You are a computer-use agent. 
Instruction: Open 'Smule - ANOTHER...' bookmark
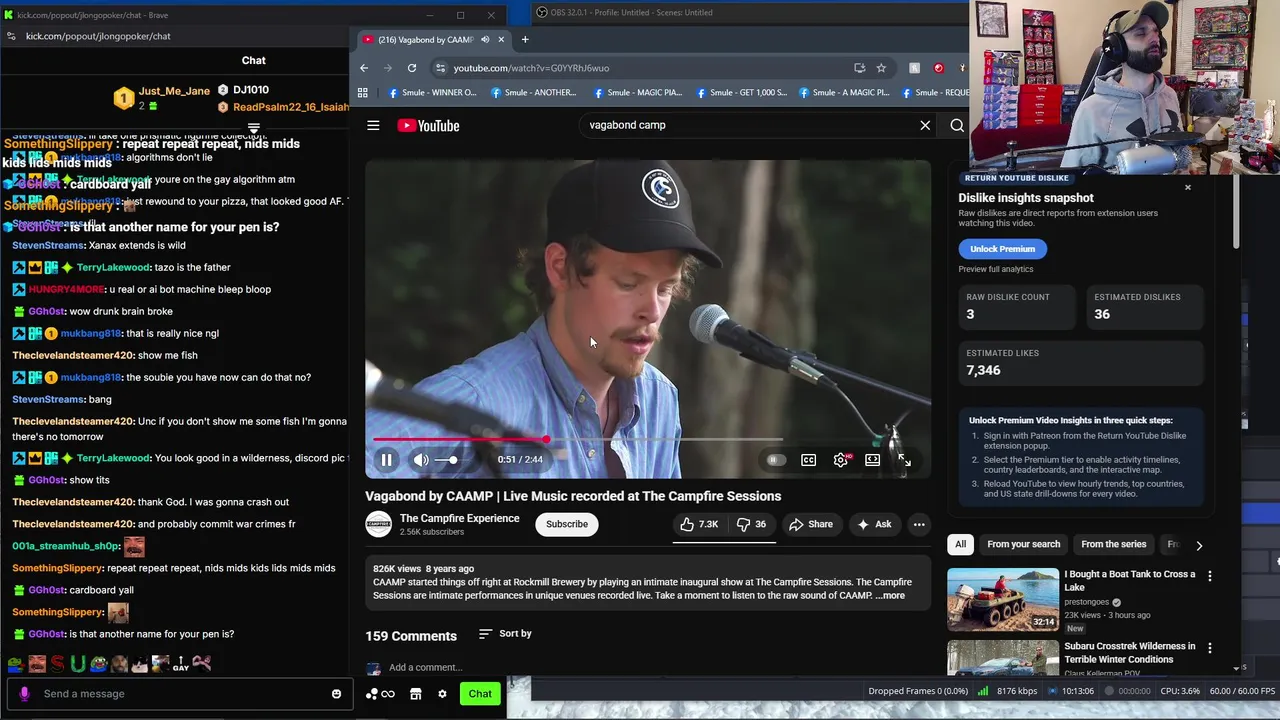click(x=533, y=92)
